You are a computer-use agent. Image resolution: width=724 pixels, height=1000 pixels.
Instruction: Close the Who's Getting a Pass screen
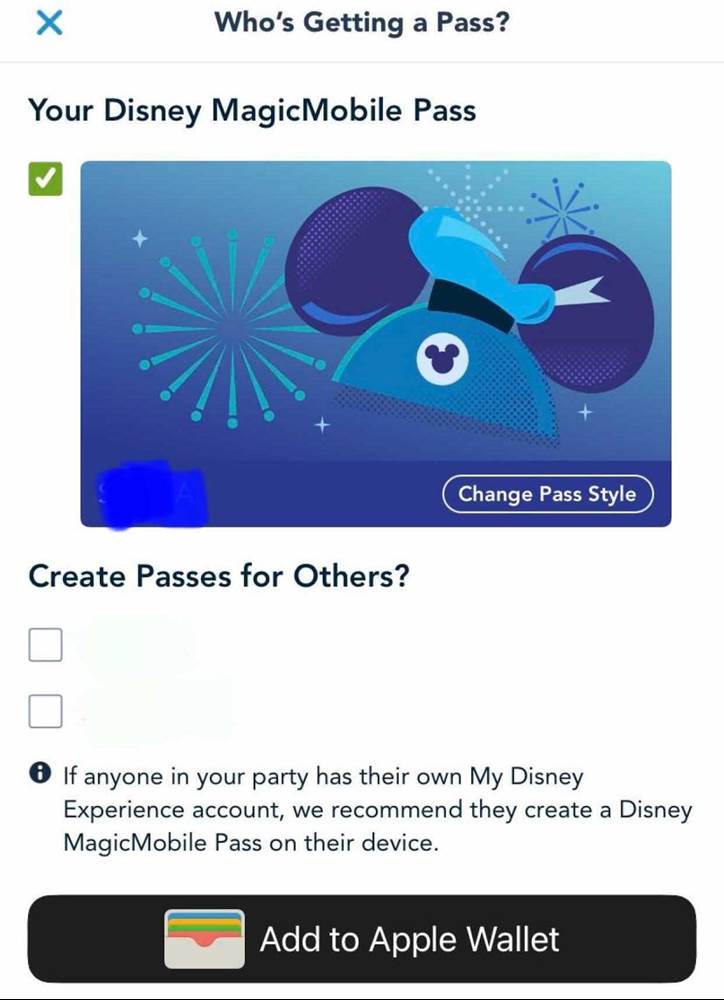pos(49,23)
